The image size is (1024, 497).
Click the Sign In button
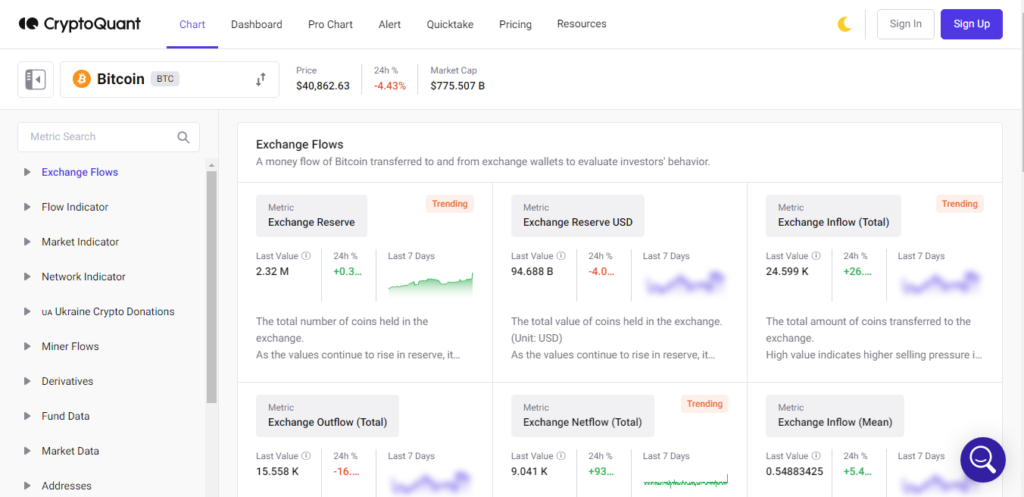pyautogui.click(x=906, y=24)
